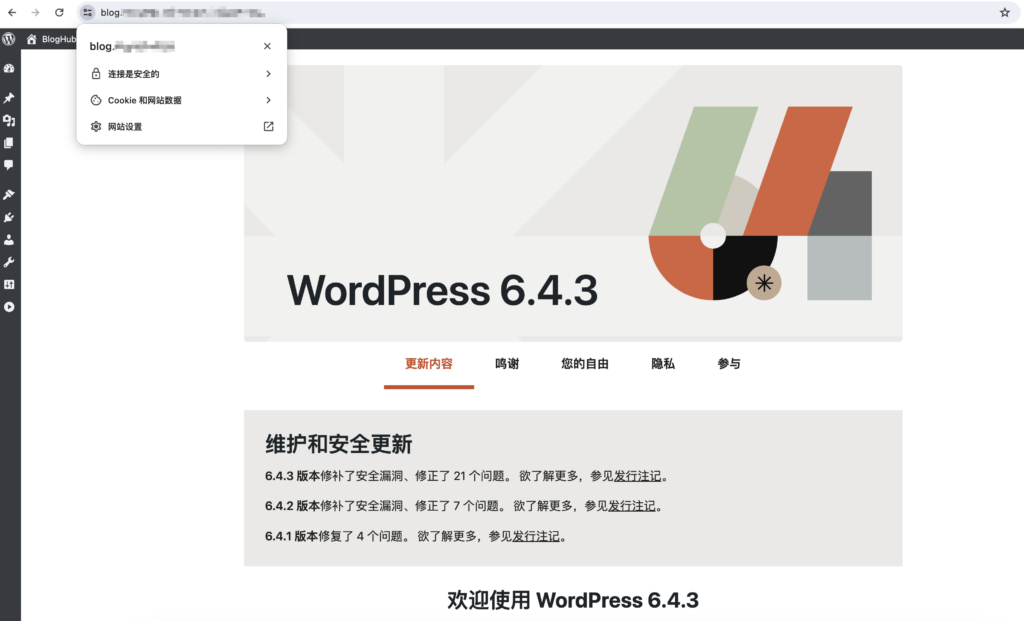Open the Media library icon
The height and width of the screenshot is (621, 1024).
click(9, 120)
